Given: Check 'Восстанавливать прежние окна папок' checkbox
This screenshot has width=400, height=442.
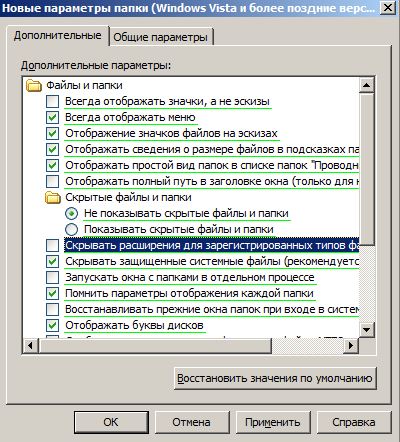Looking at the screenshot, I should tap(52, 309).
